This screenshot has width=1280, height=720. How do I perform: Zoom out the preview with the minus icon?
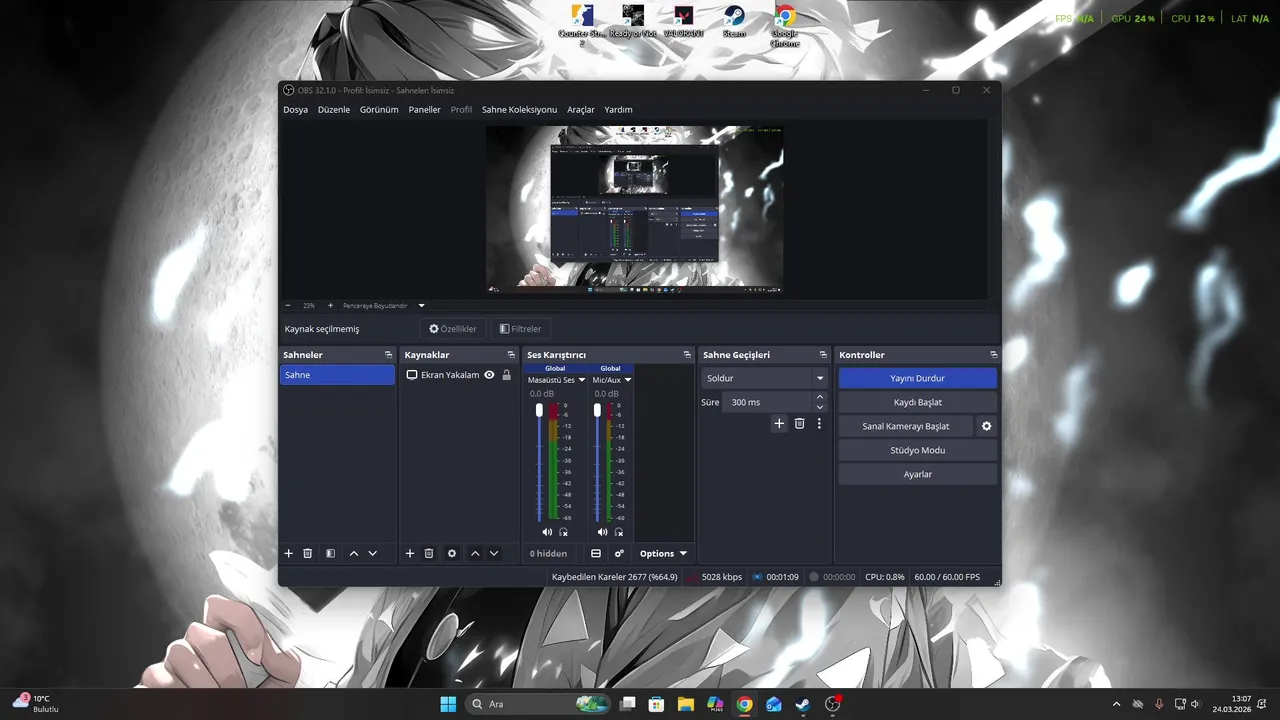288,305
